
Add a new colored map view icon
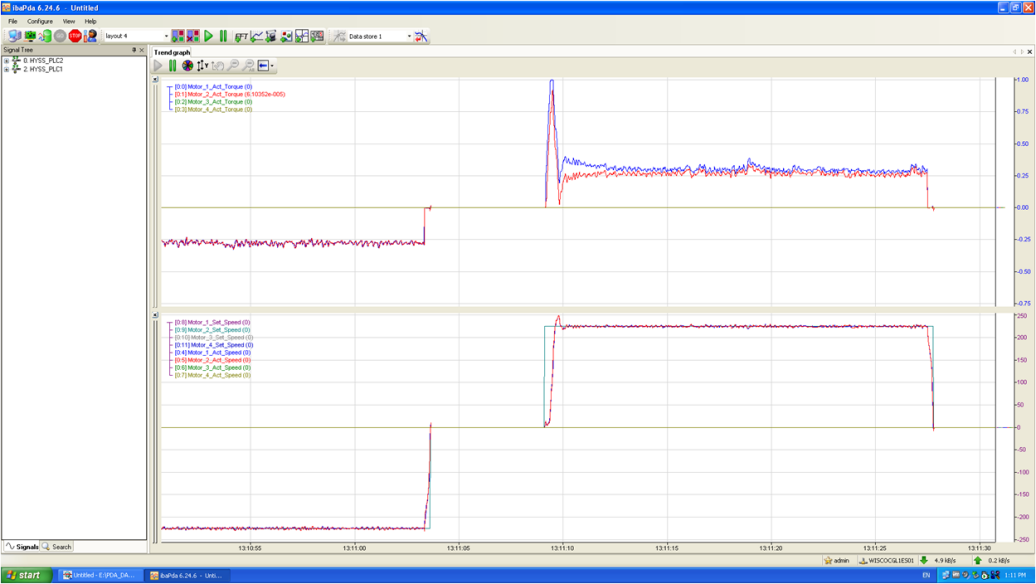pos(286,36)
